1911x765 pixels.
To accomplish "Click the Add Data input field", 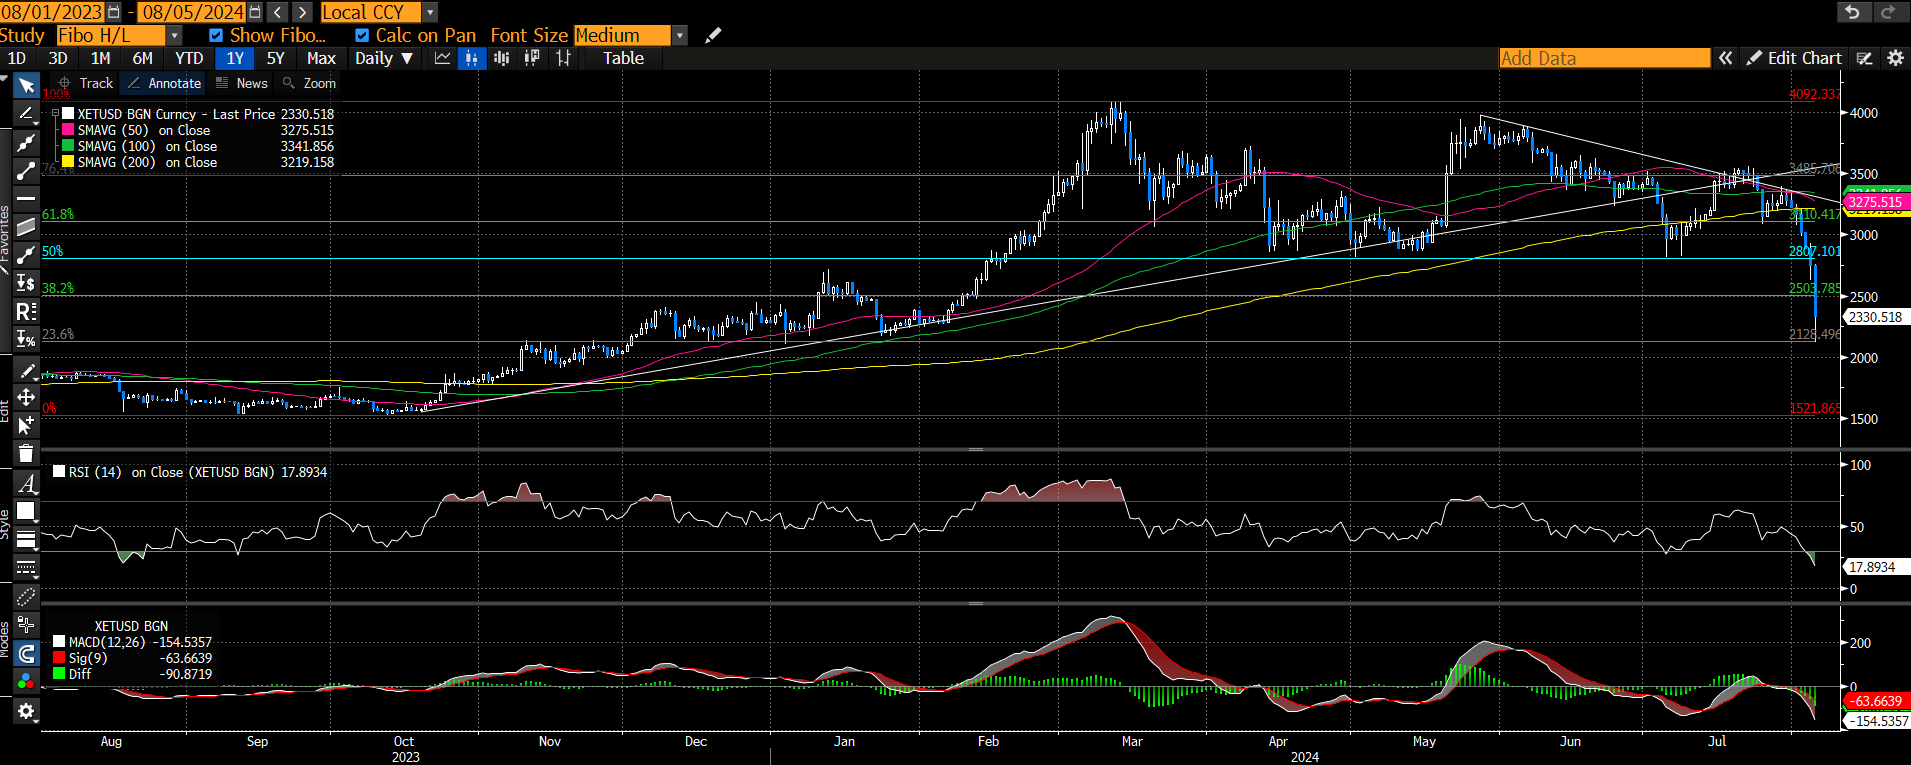I will pos(1605,58).
